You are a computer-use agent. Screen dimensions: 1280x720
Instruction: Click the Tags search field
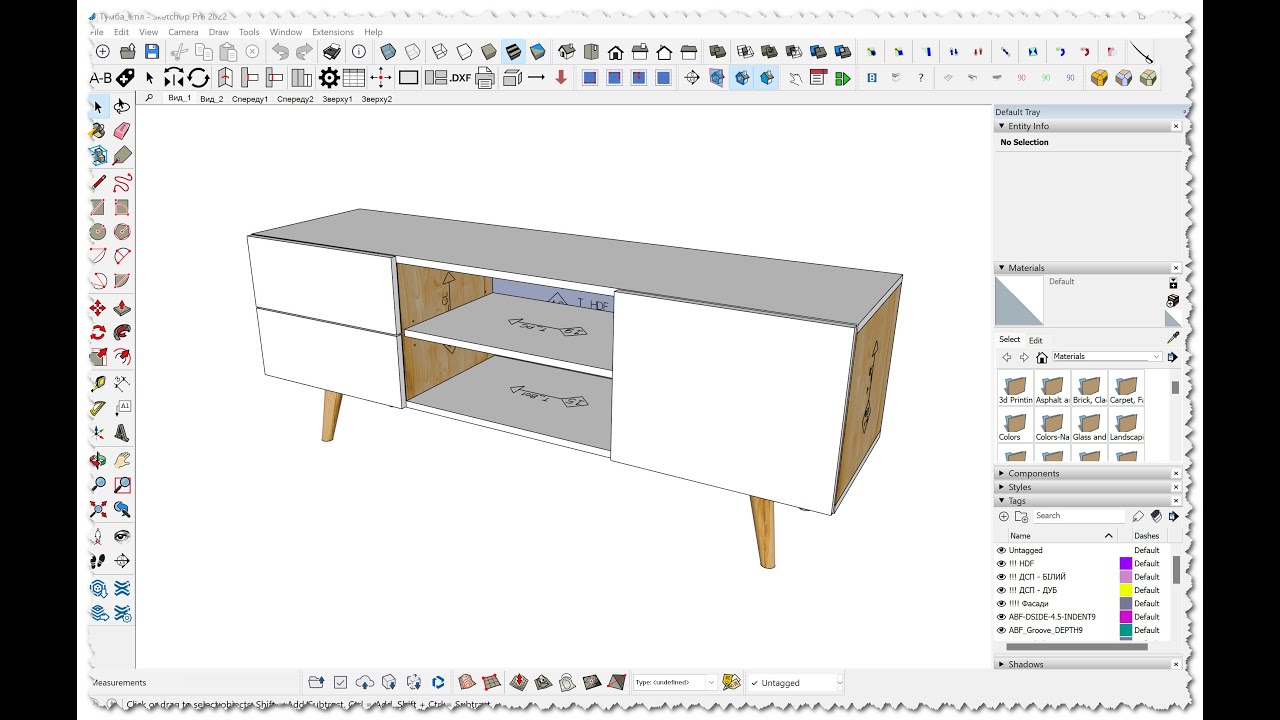coord(1078,516)
